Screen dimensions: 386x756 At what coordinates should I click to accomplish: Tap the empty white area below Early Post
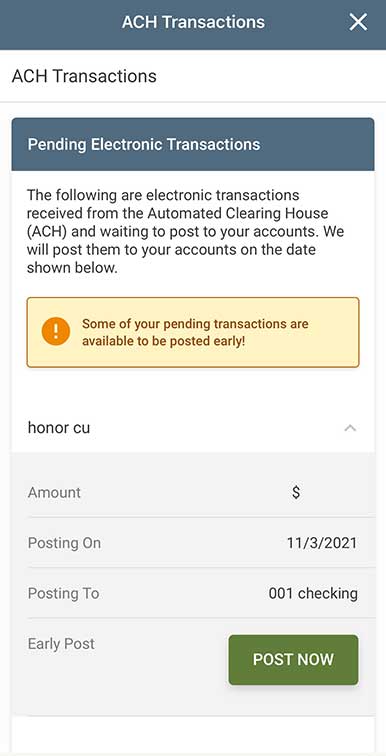[193, 735]
